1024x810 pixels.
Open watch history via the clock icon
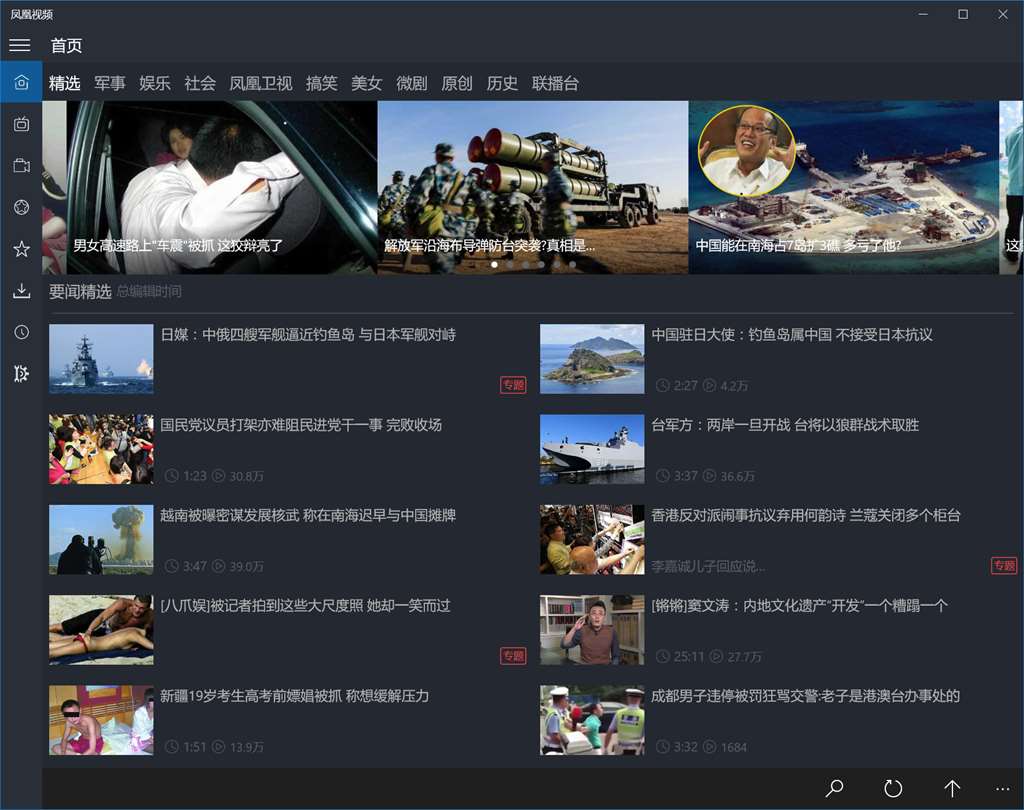click(x=21, y=332)
